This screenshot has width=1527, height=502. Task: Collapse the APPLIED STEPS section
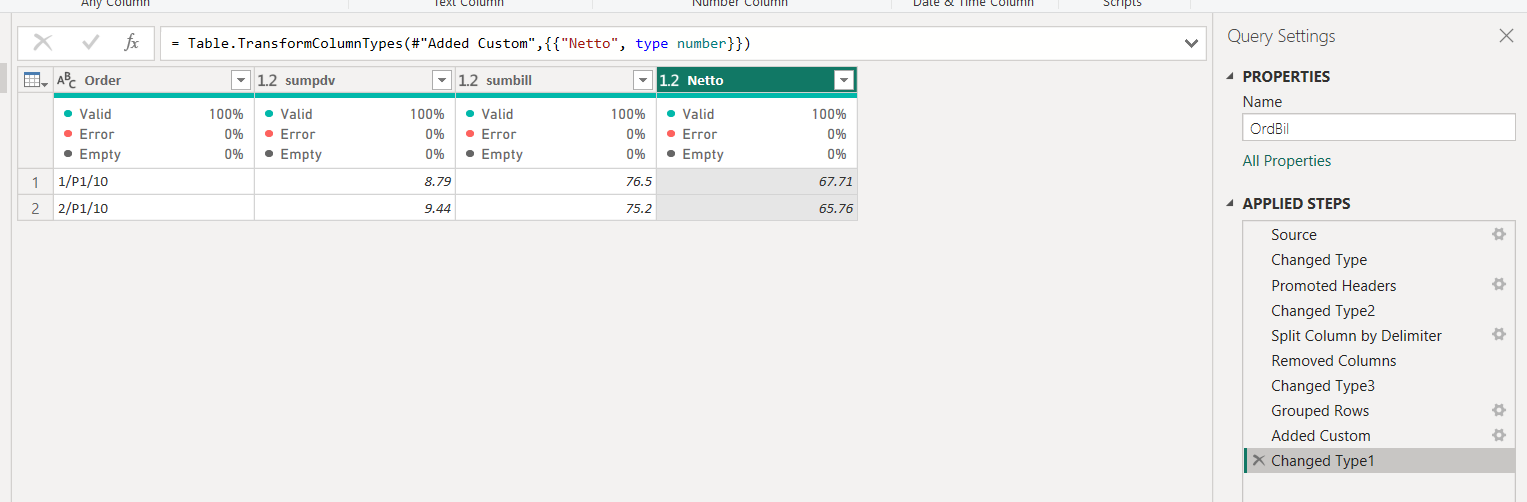[1231, 204]
